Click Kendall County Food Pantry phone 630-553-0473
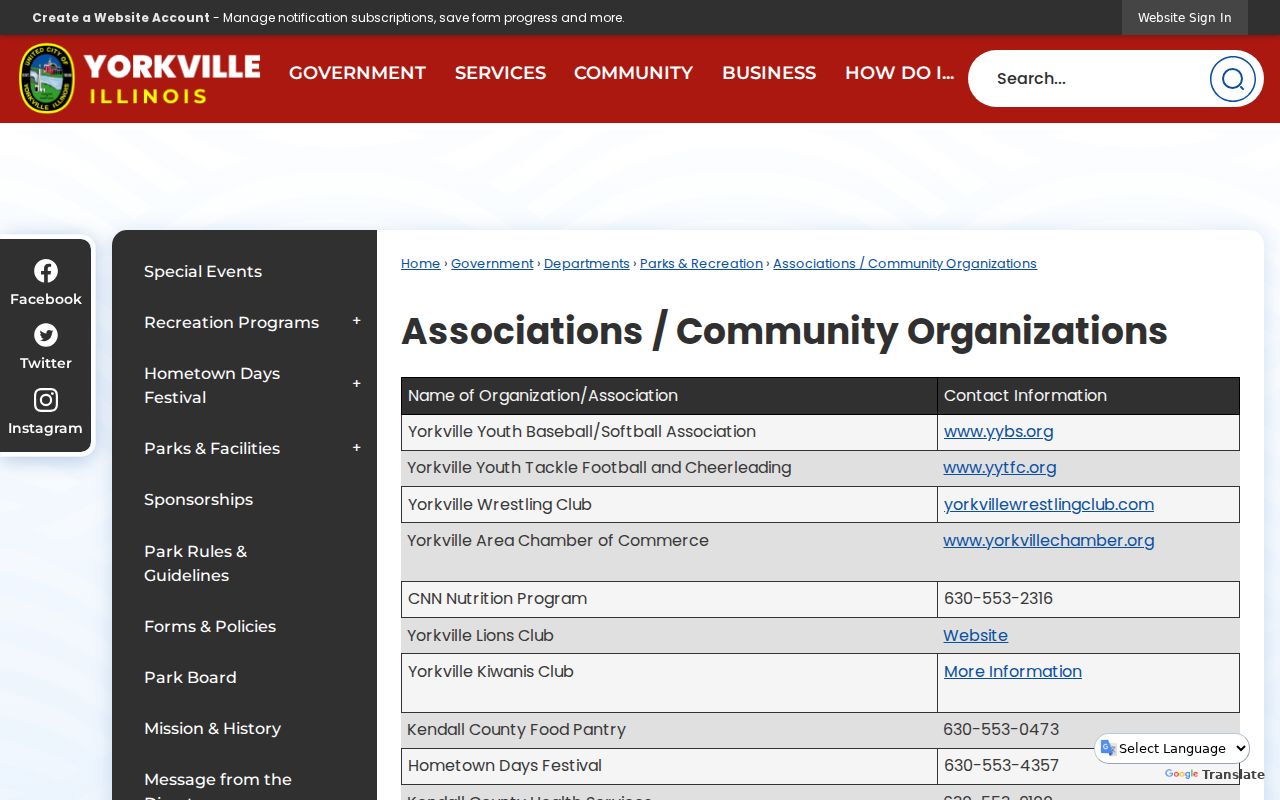This screenshot has height=800, width=1280. tap(1001, 730)
